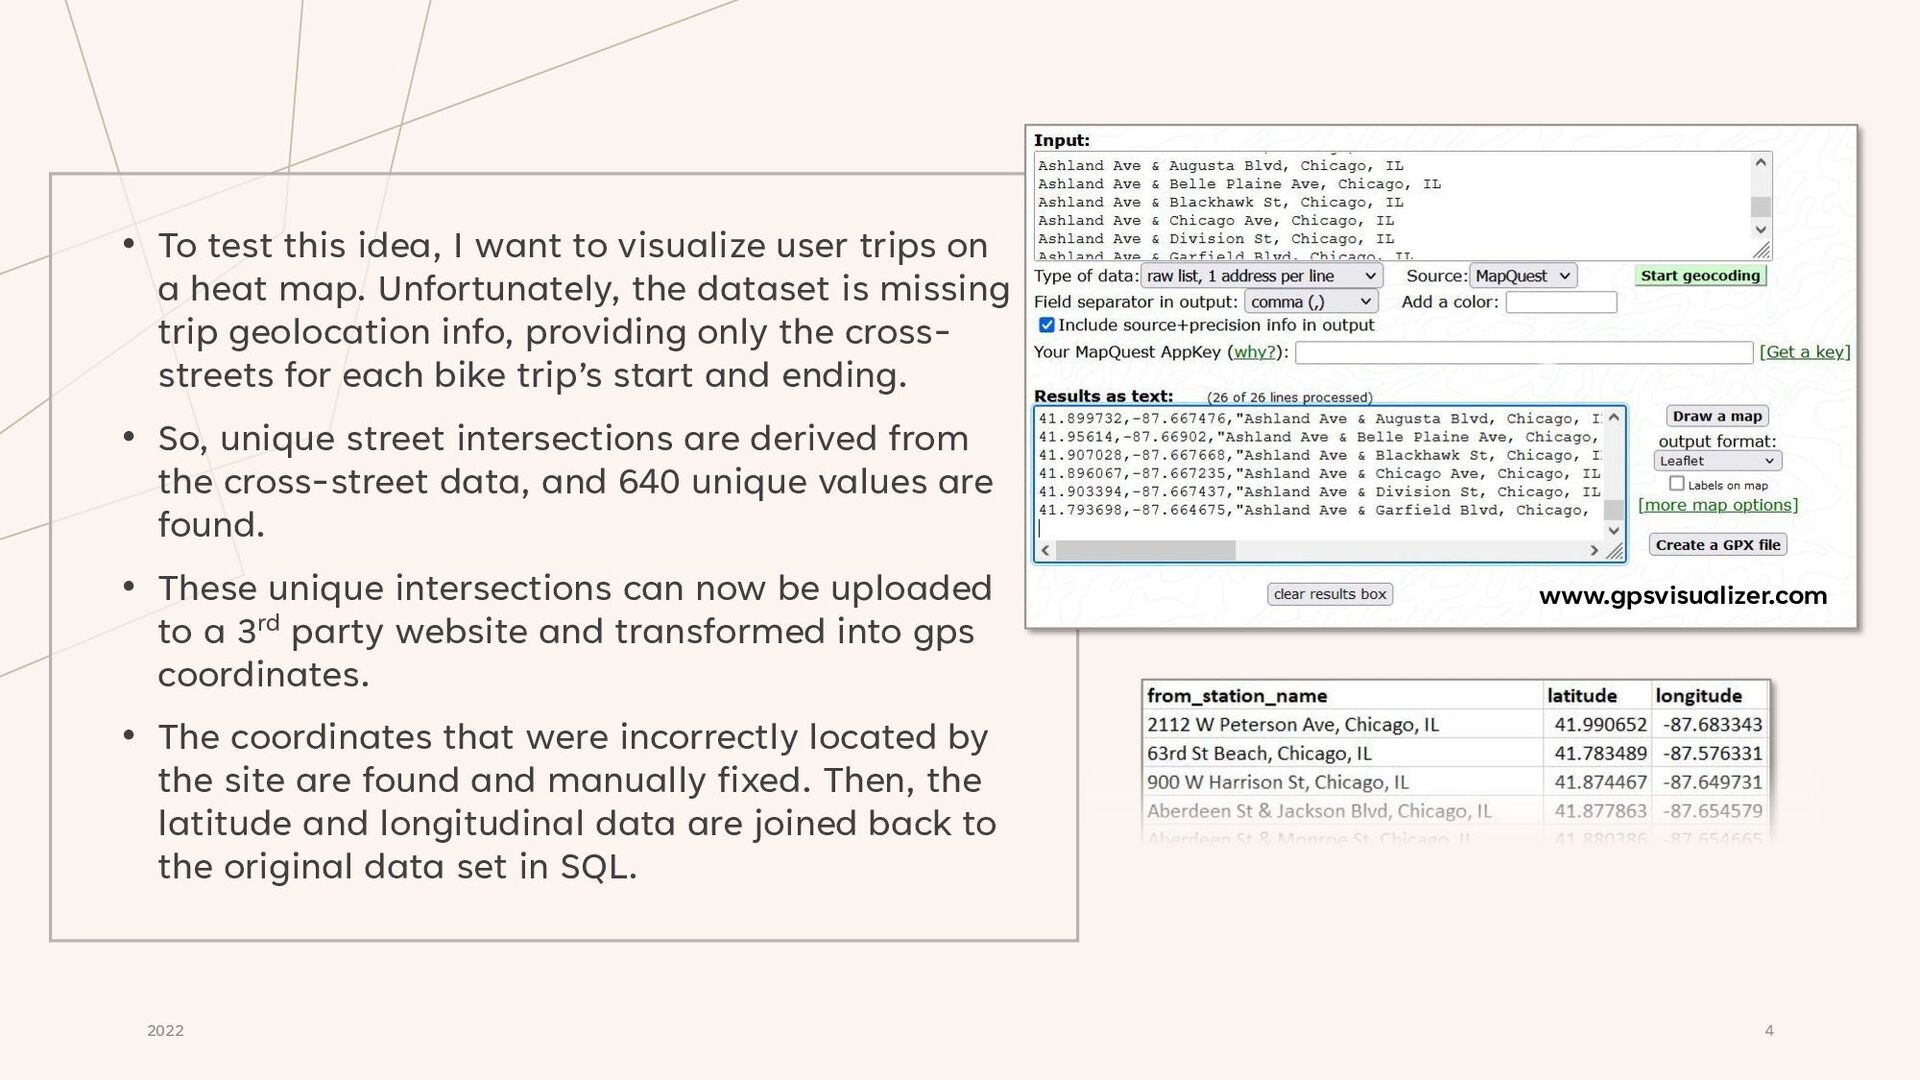1920x1080 pixels.
Task: Select longitude value -87.649731
Action: pyautogui.click(x=1712, y=782)
